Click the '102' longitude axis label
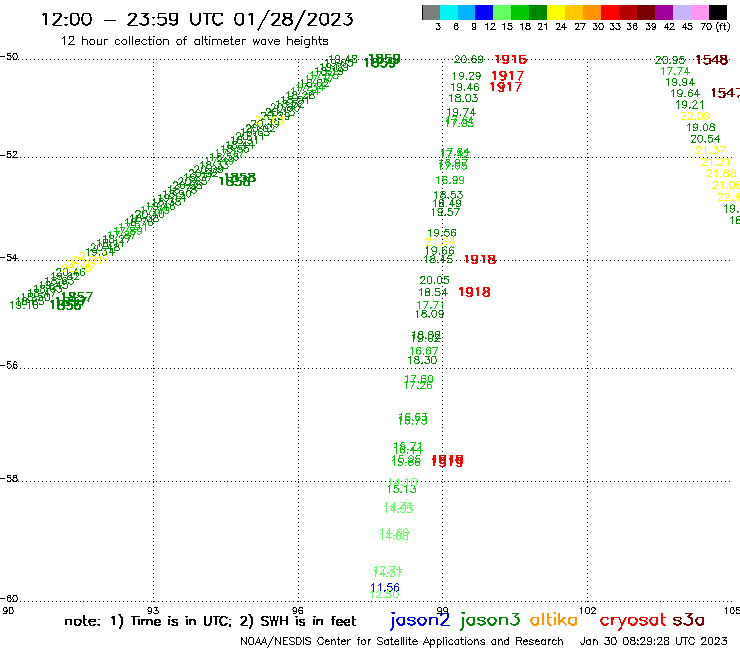The image size is (740, 650). (x=588, y=611)
